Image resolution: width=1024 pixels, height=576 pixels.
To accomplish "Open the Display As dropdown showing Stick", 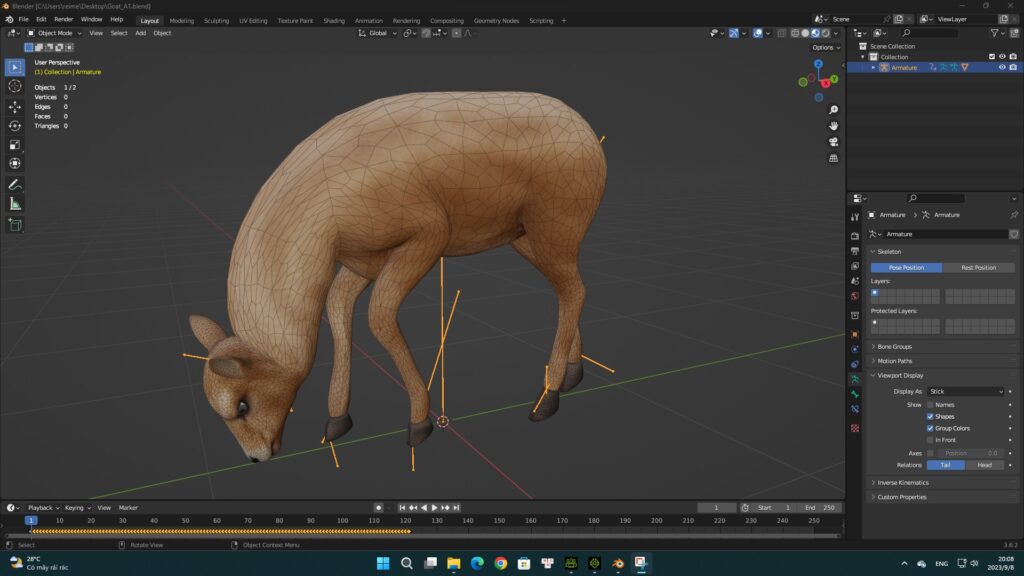I will [x=965, y=390].
